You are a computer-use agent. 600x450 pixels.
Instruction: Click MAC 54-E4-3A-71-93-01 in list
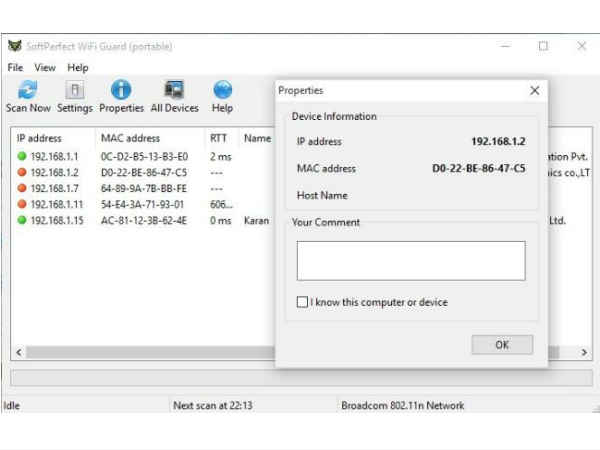coord(142,204)
